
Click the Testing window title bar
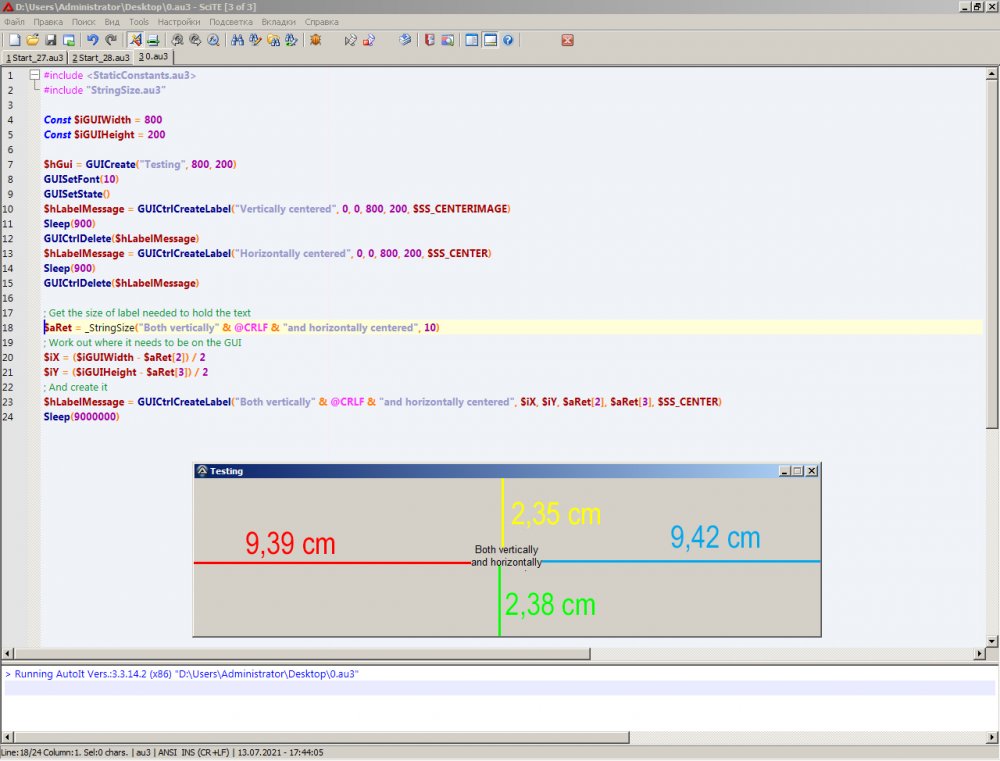click(x=507, y=471)
